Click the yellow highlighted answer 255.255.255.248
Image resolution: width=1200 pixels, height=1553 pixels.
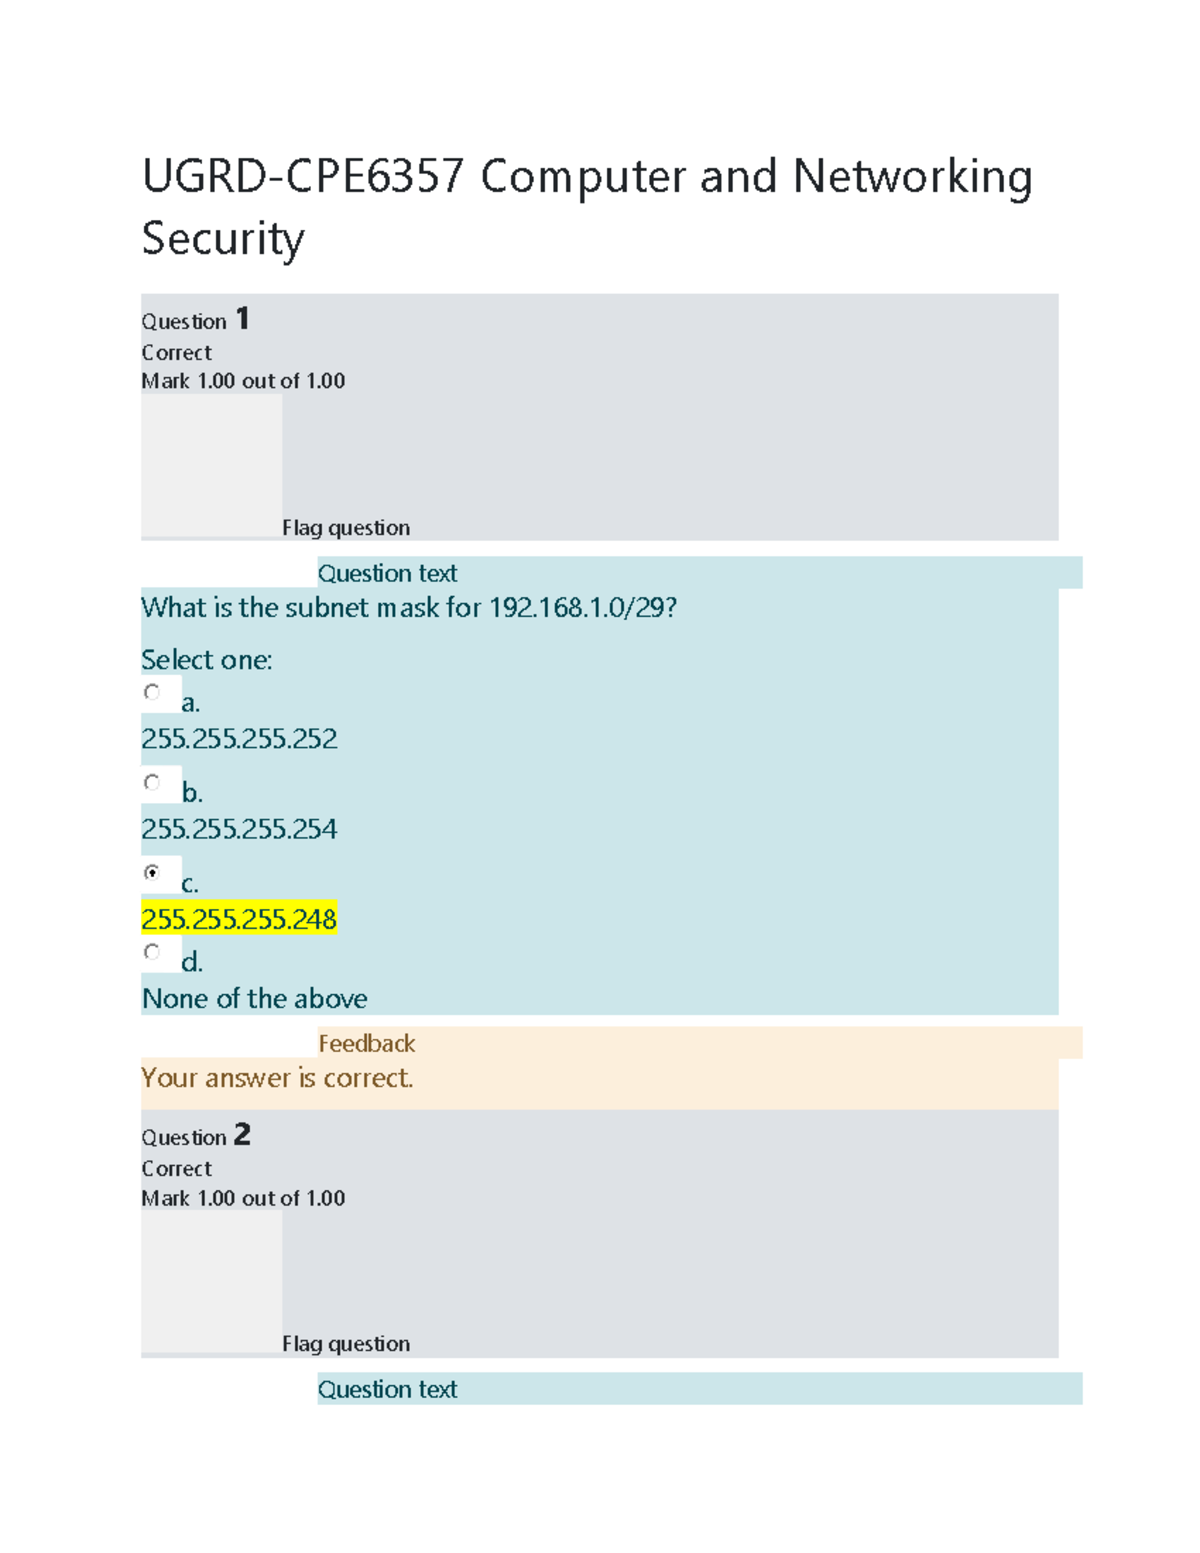coord(239,919)
